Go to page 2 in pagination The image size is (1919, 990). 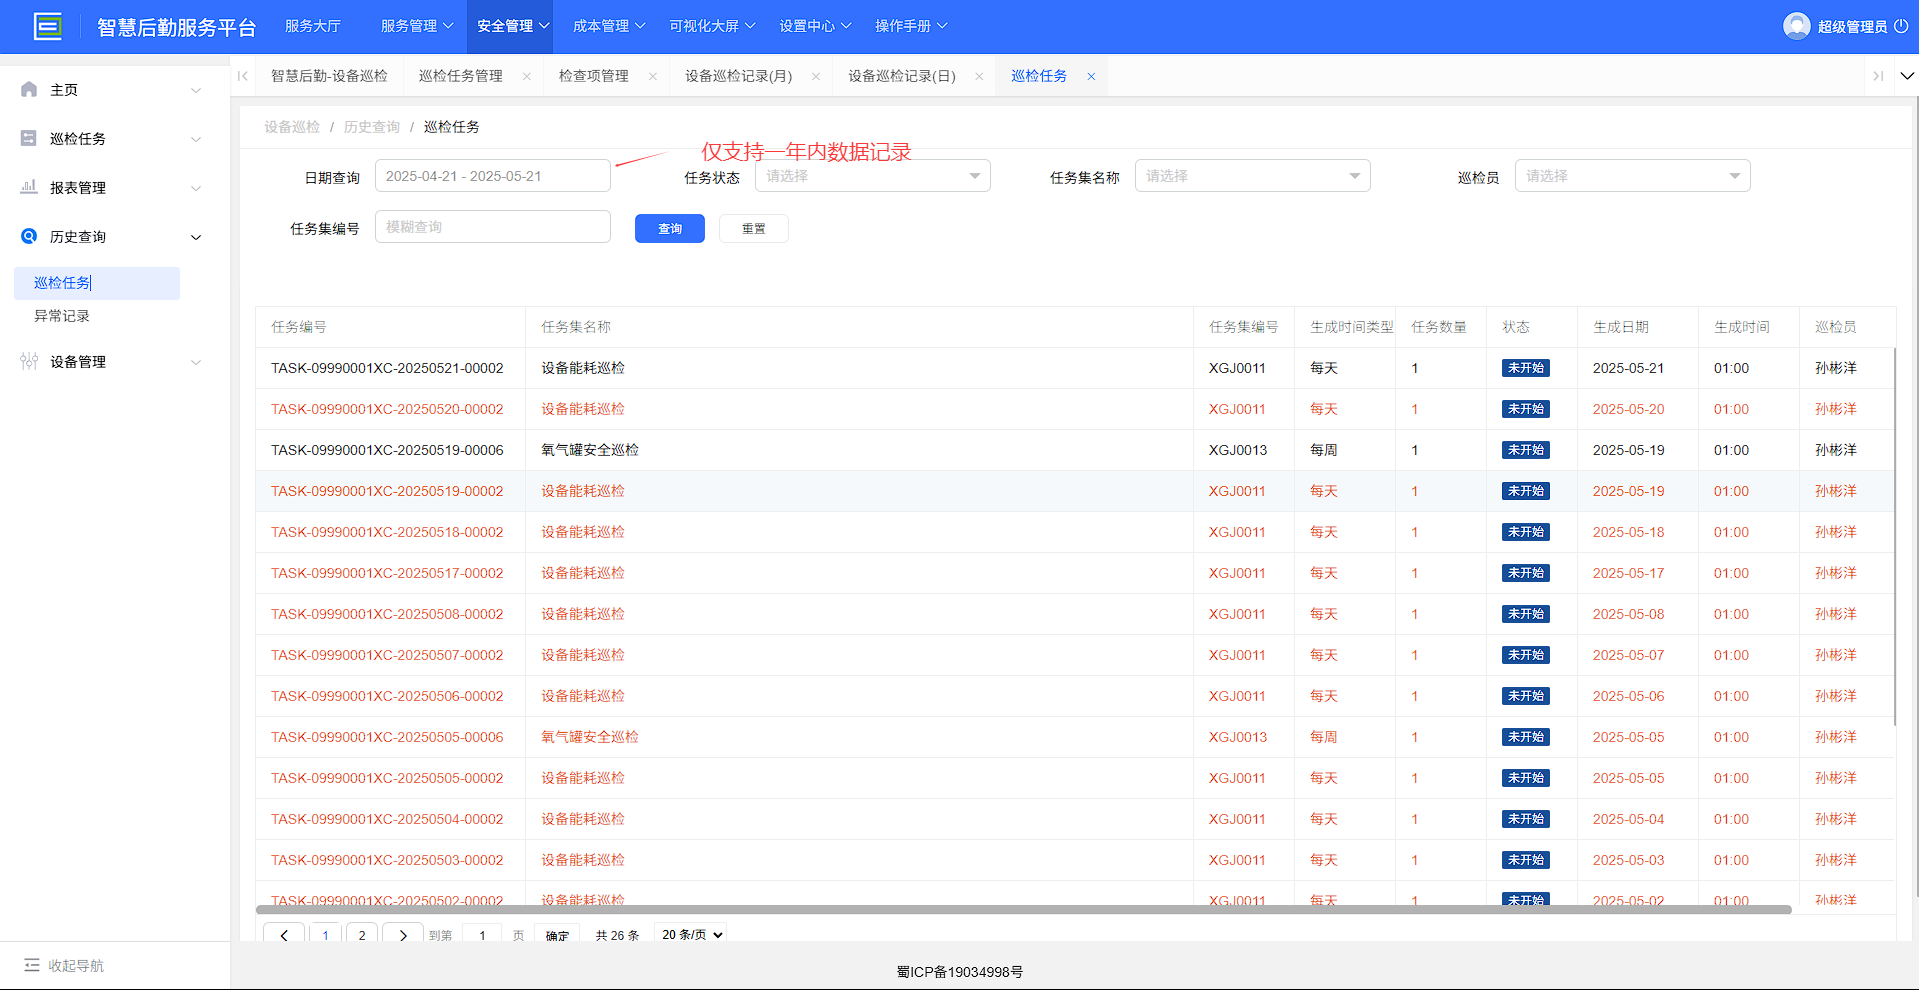point(362,934)
